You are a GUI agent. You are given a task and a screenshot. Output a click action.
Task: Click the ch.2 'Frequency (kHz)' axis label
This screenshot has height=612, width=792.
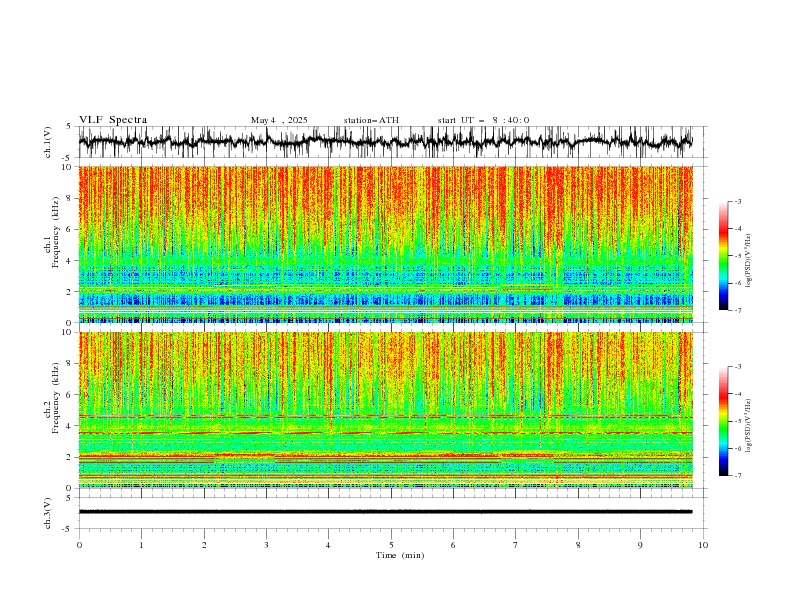tap(56, 398)
